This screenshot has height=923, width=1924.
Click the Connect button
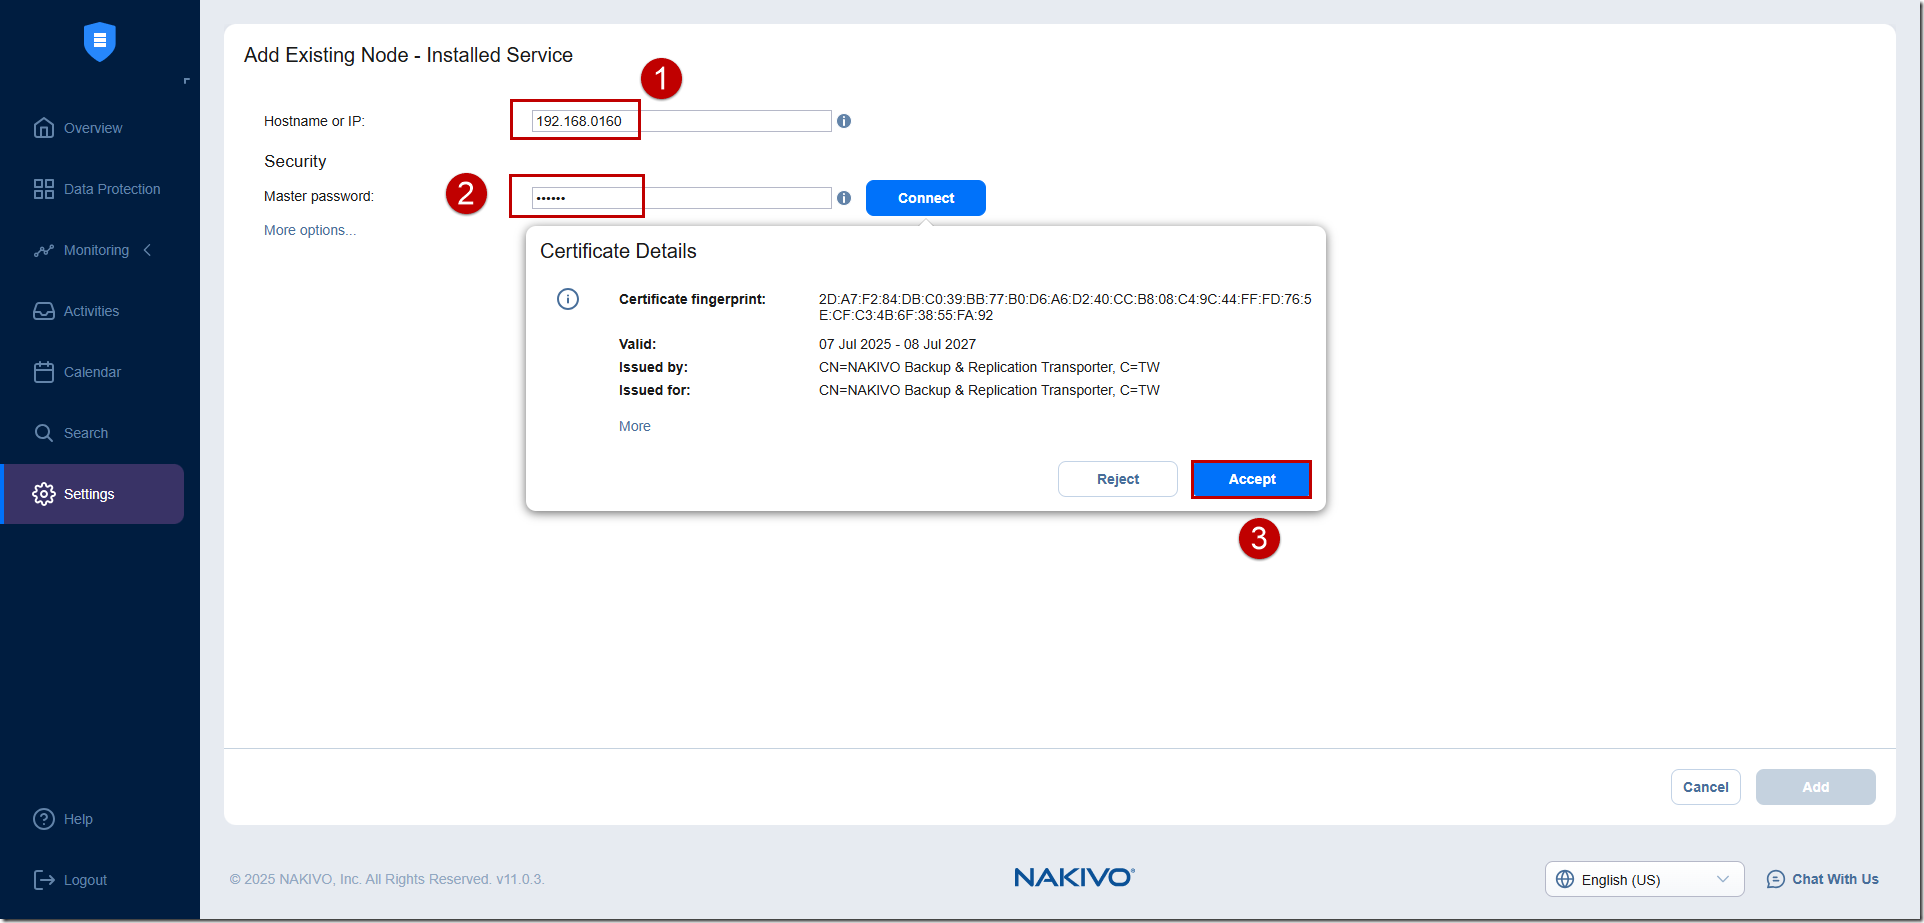926,198
